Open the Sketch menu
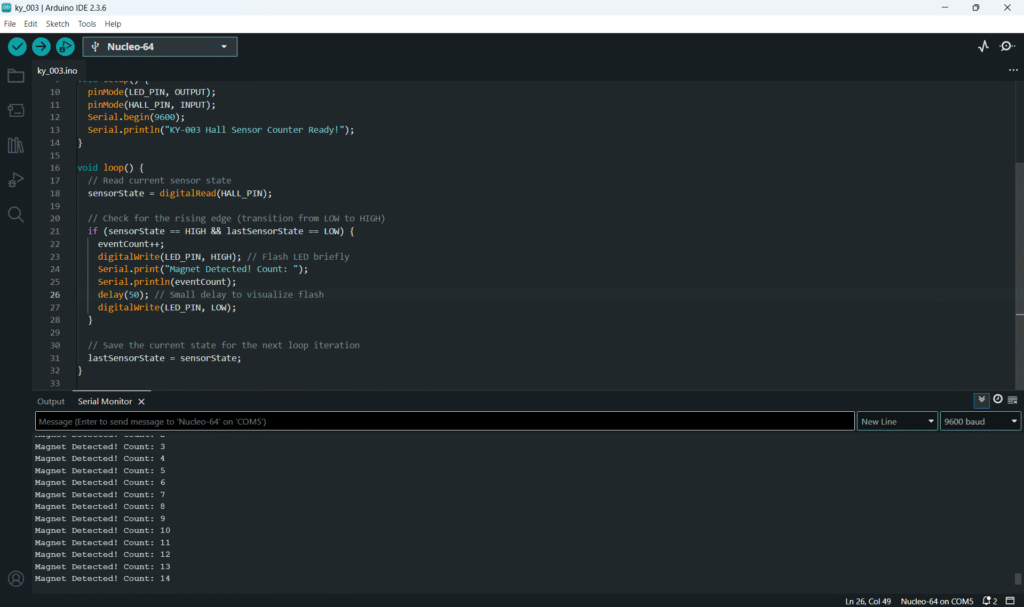This screenshot has width=1024, height=607. 57,23
